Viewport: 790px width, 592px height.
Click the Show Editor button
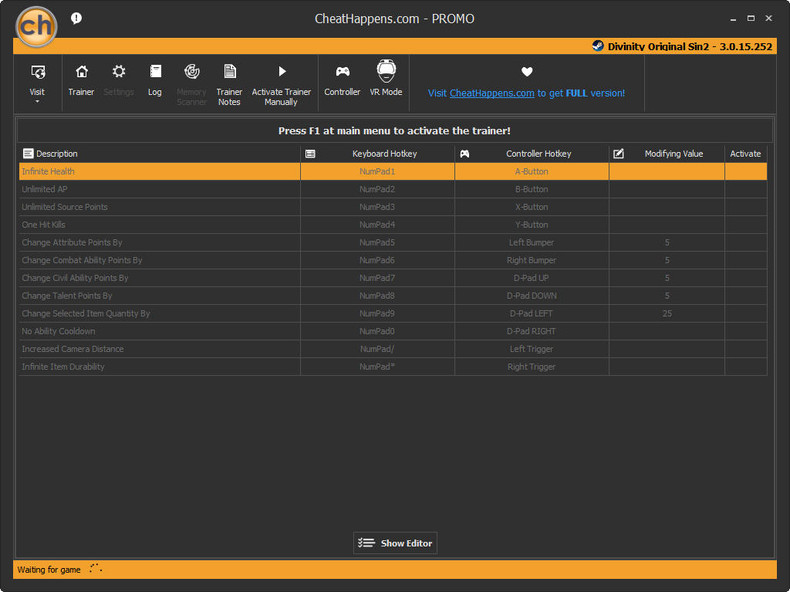395,543
